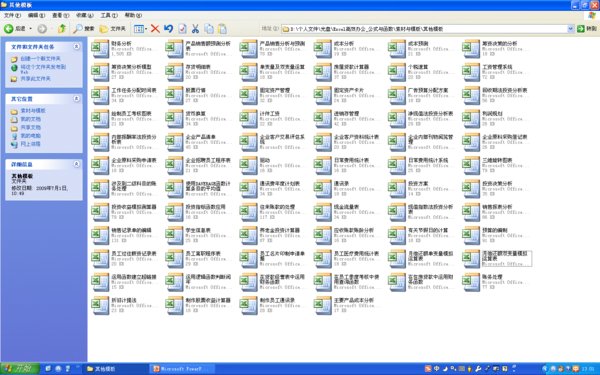Collapse the 其它位置 panel
This screenshot has width=600, height=375.
tap(77, 99)
